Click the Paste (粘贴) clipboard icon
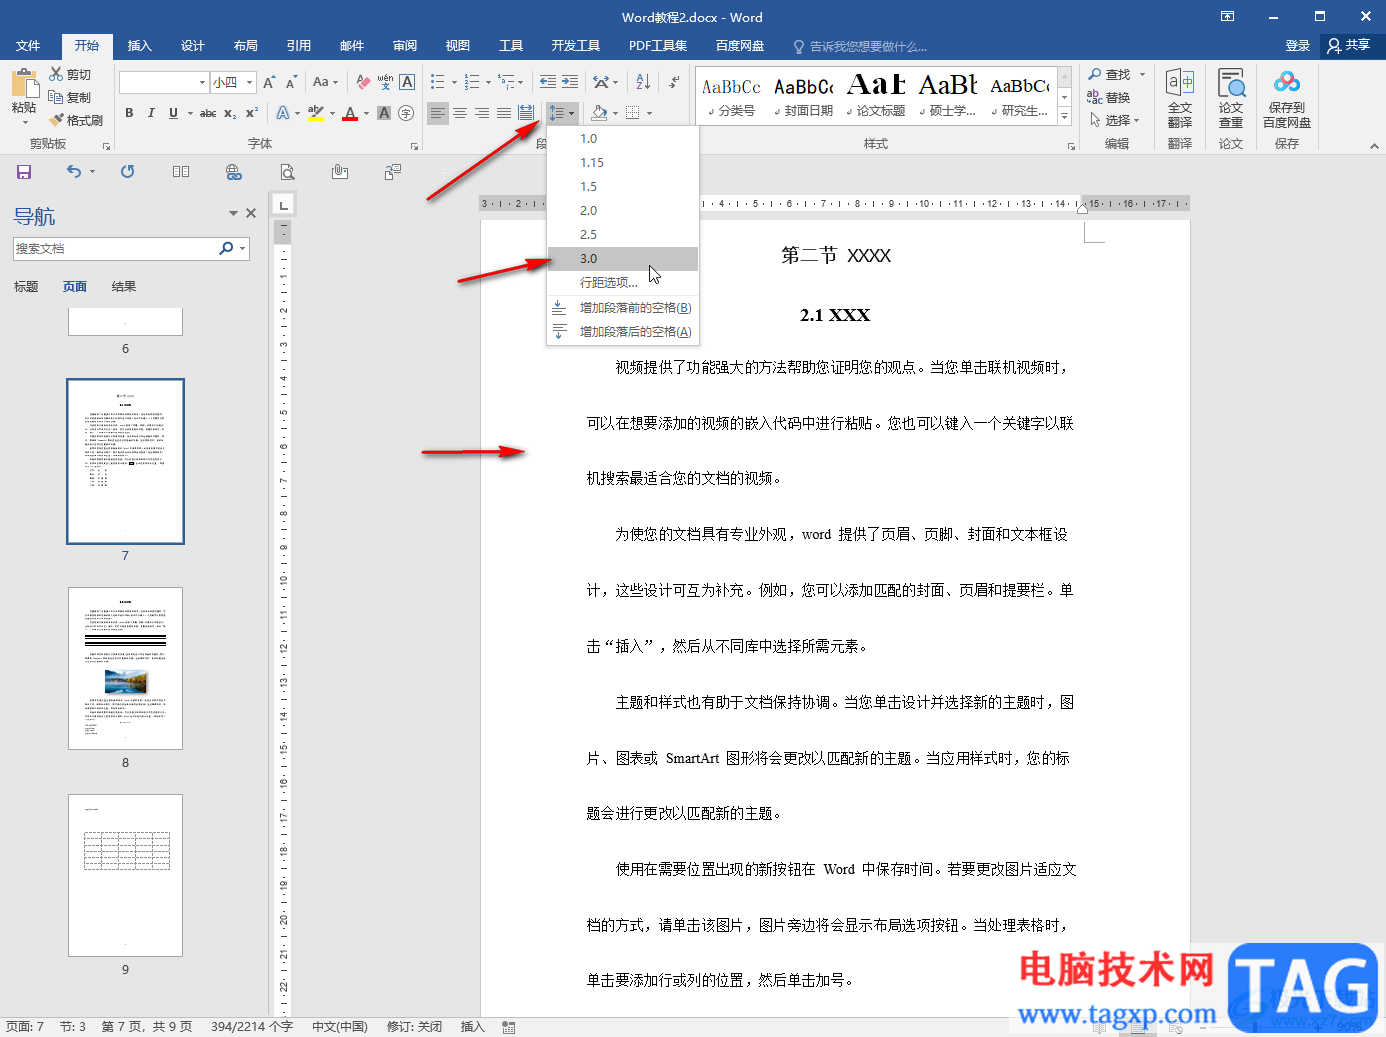1386x1037 pixels. coord(24,83)
